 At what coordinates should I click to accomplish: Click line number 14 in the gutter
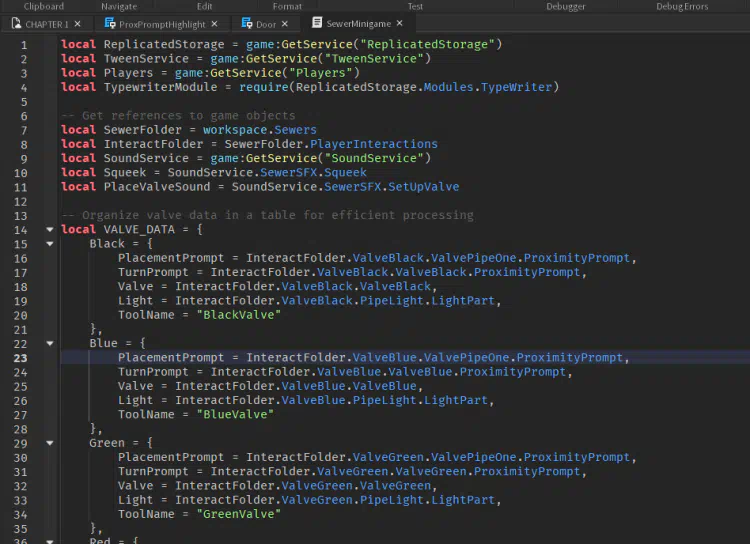[x=20, y=230]
